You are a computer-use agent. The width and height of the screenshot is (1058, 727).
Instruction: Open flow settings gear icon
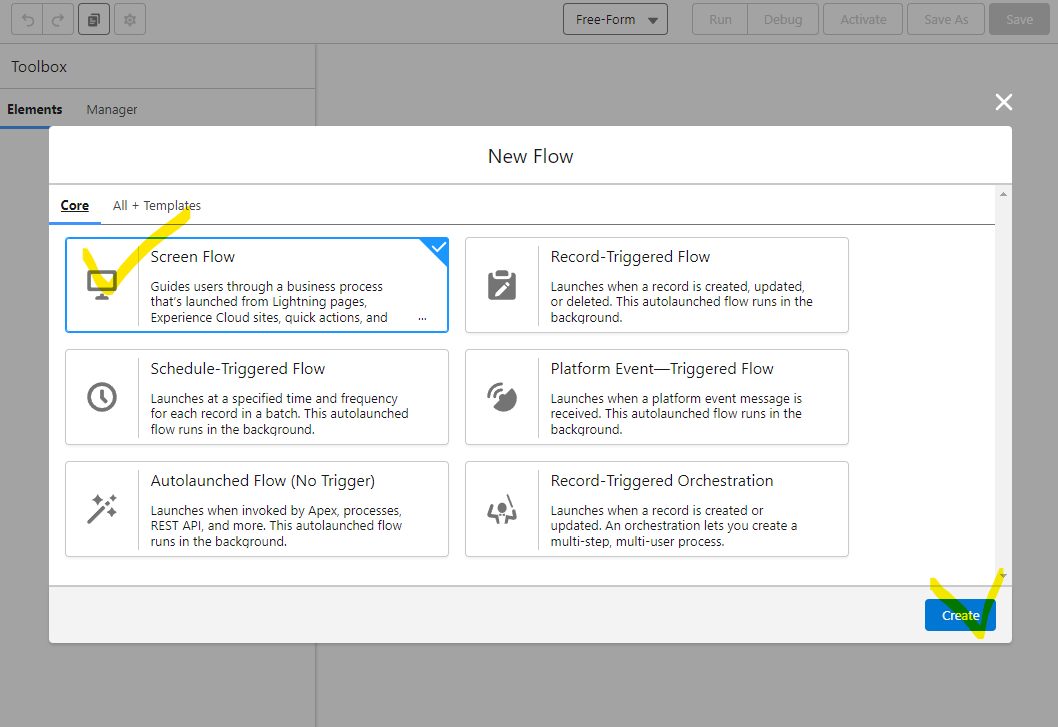point(130,20)
